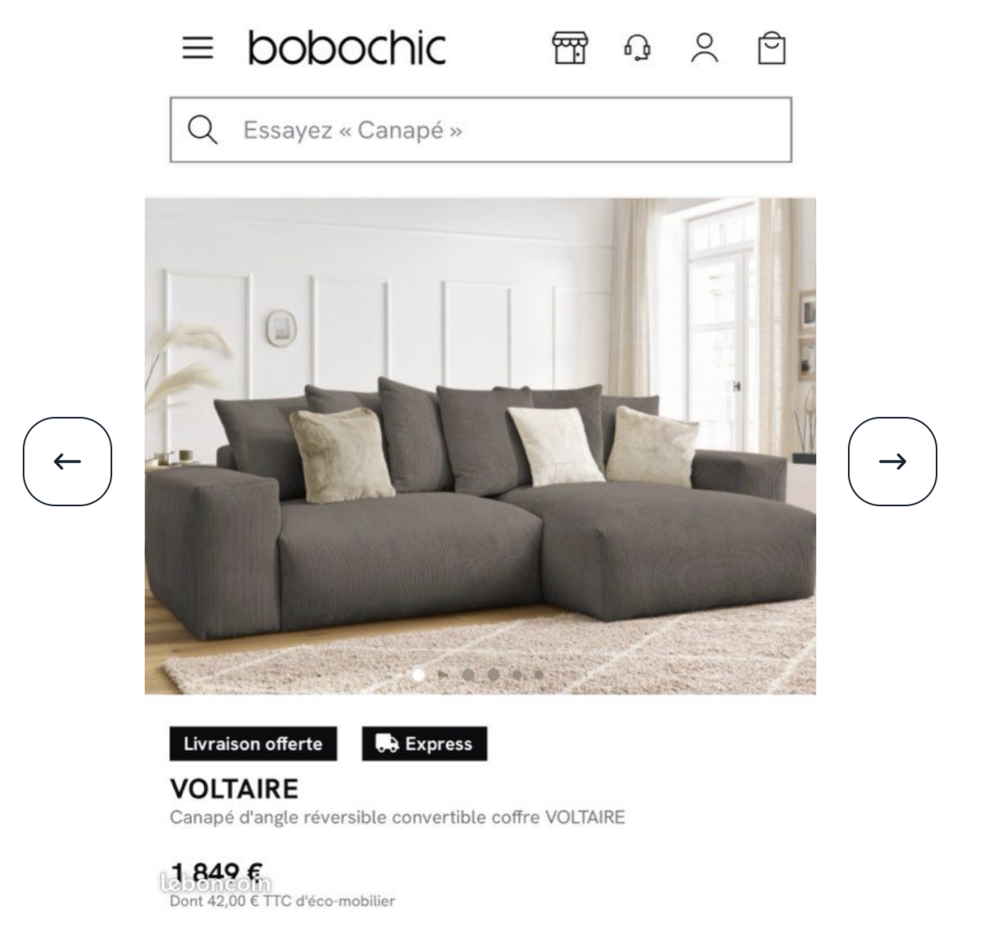Screen dimensions: 1000x941
Task: Open the store locator icon
Action: tap(570, 48)
